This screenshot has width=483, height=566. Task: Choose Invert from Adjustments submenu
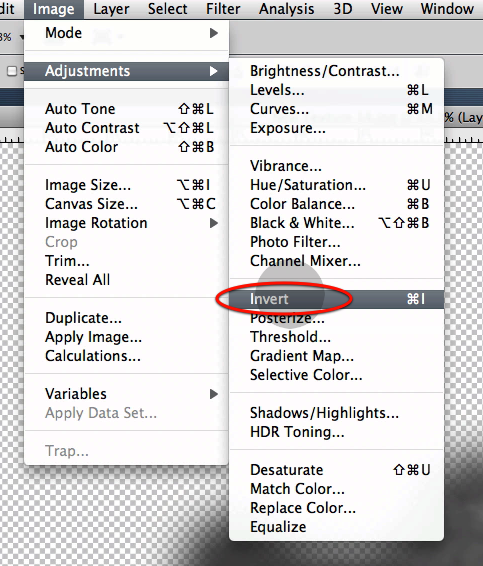[336, 299]
